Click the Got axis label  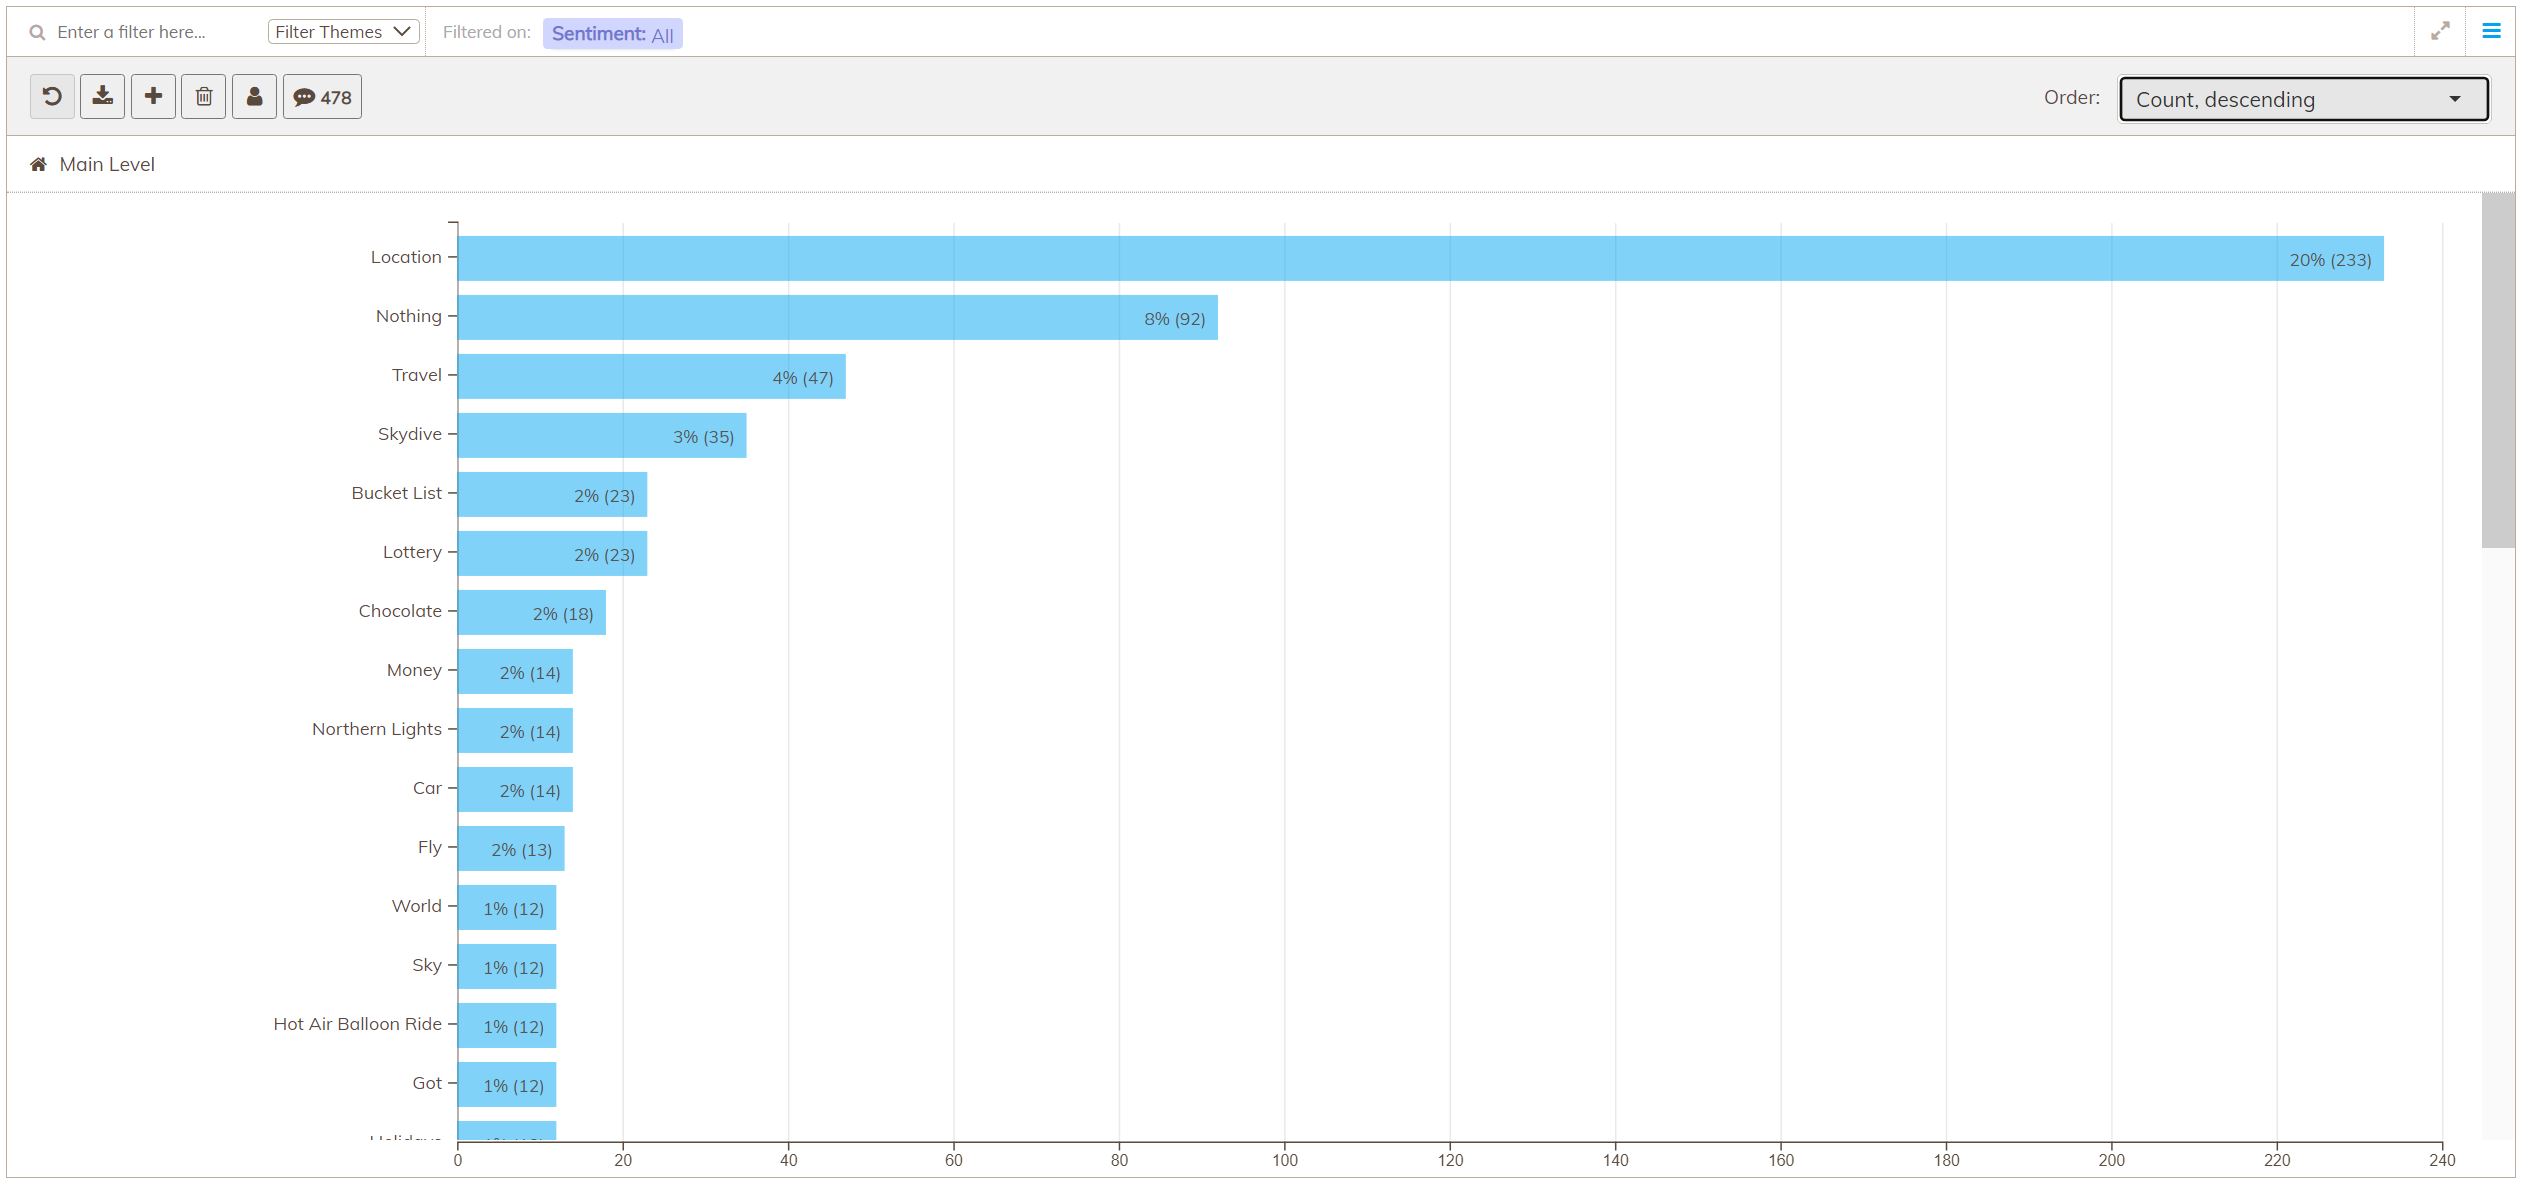[x=427, y=1083]
